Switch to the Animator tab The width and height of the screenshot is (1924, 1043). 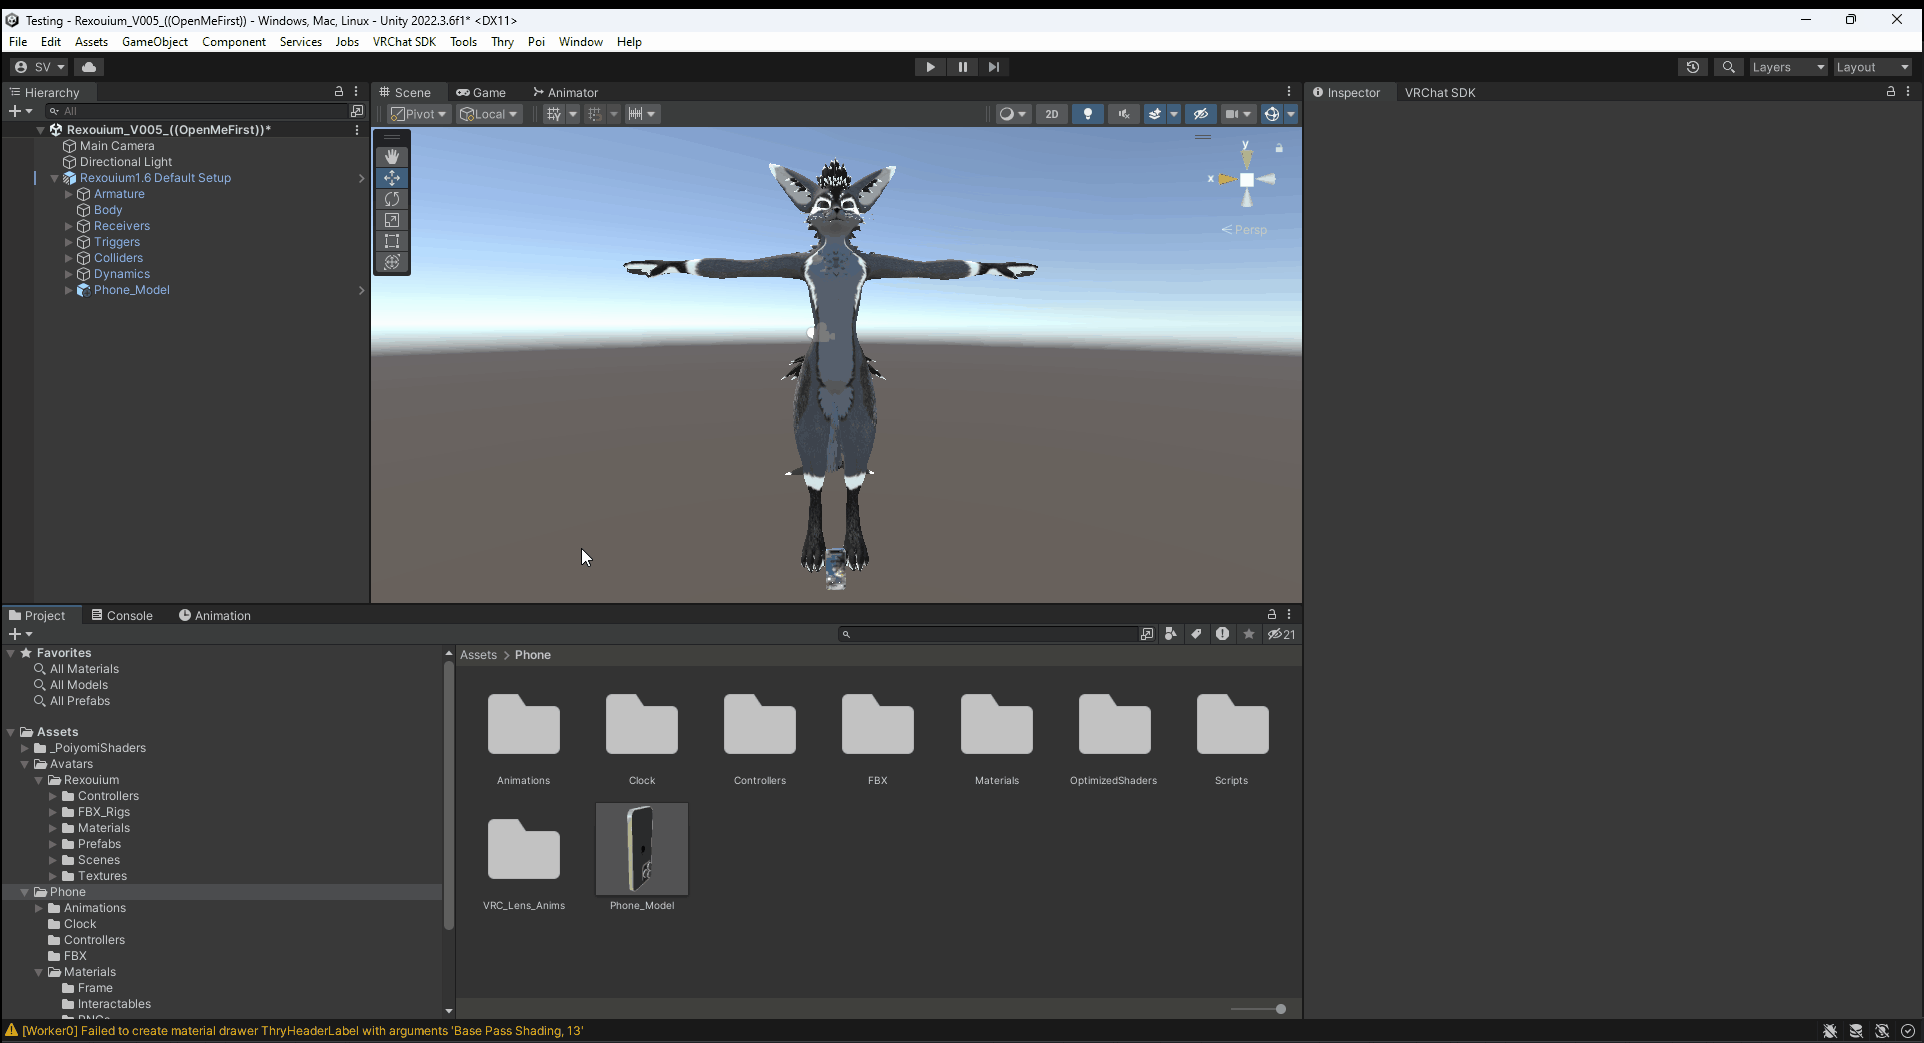pos(566,92)
